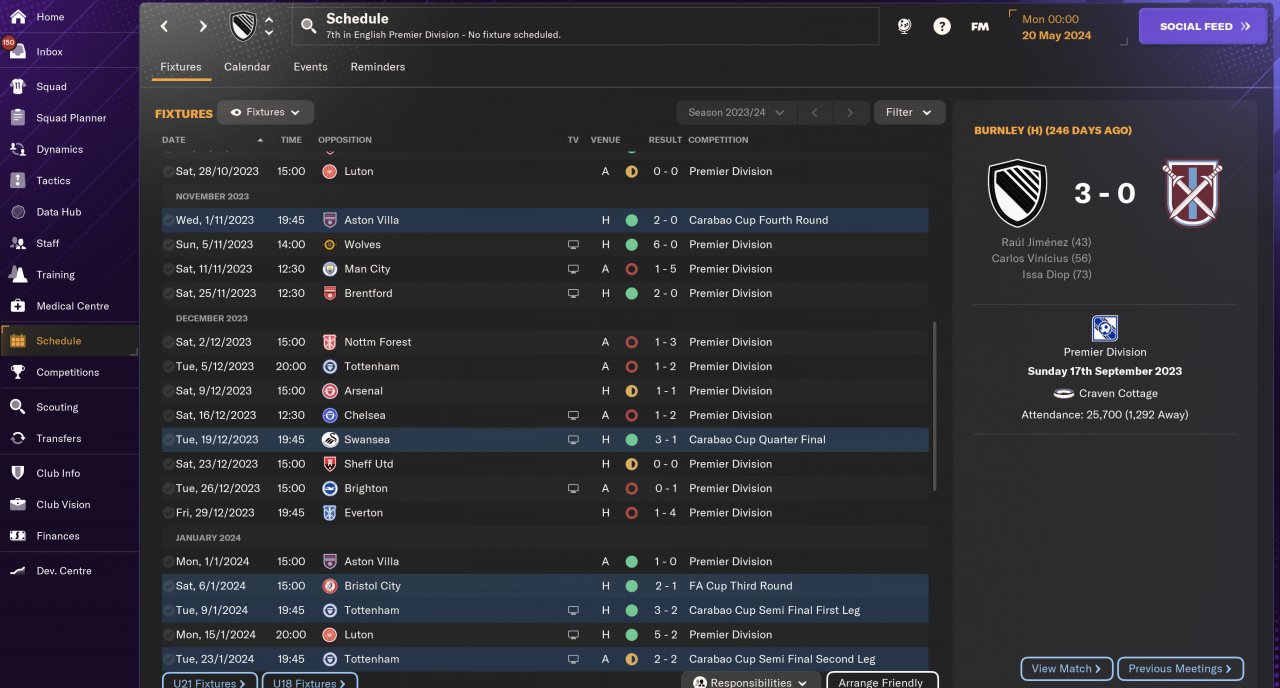Open the Medical Centre icon

[18, 306]
